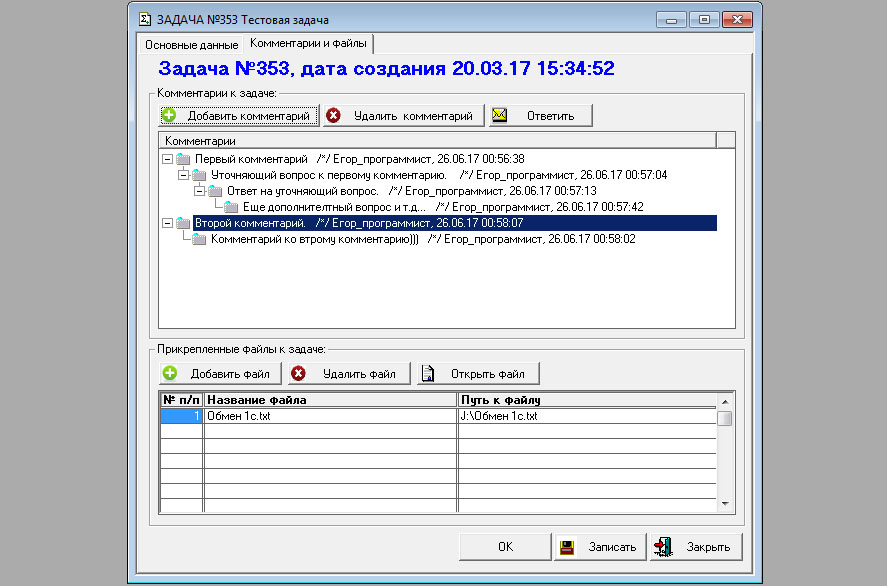
Task: Click the red X icon on Удалить файл
Action: coord(298,374)
